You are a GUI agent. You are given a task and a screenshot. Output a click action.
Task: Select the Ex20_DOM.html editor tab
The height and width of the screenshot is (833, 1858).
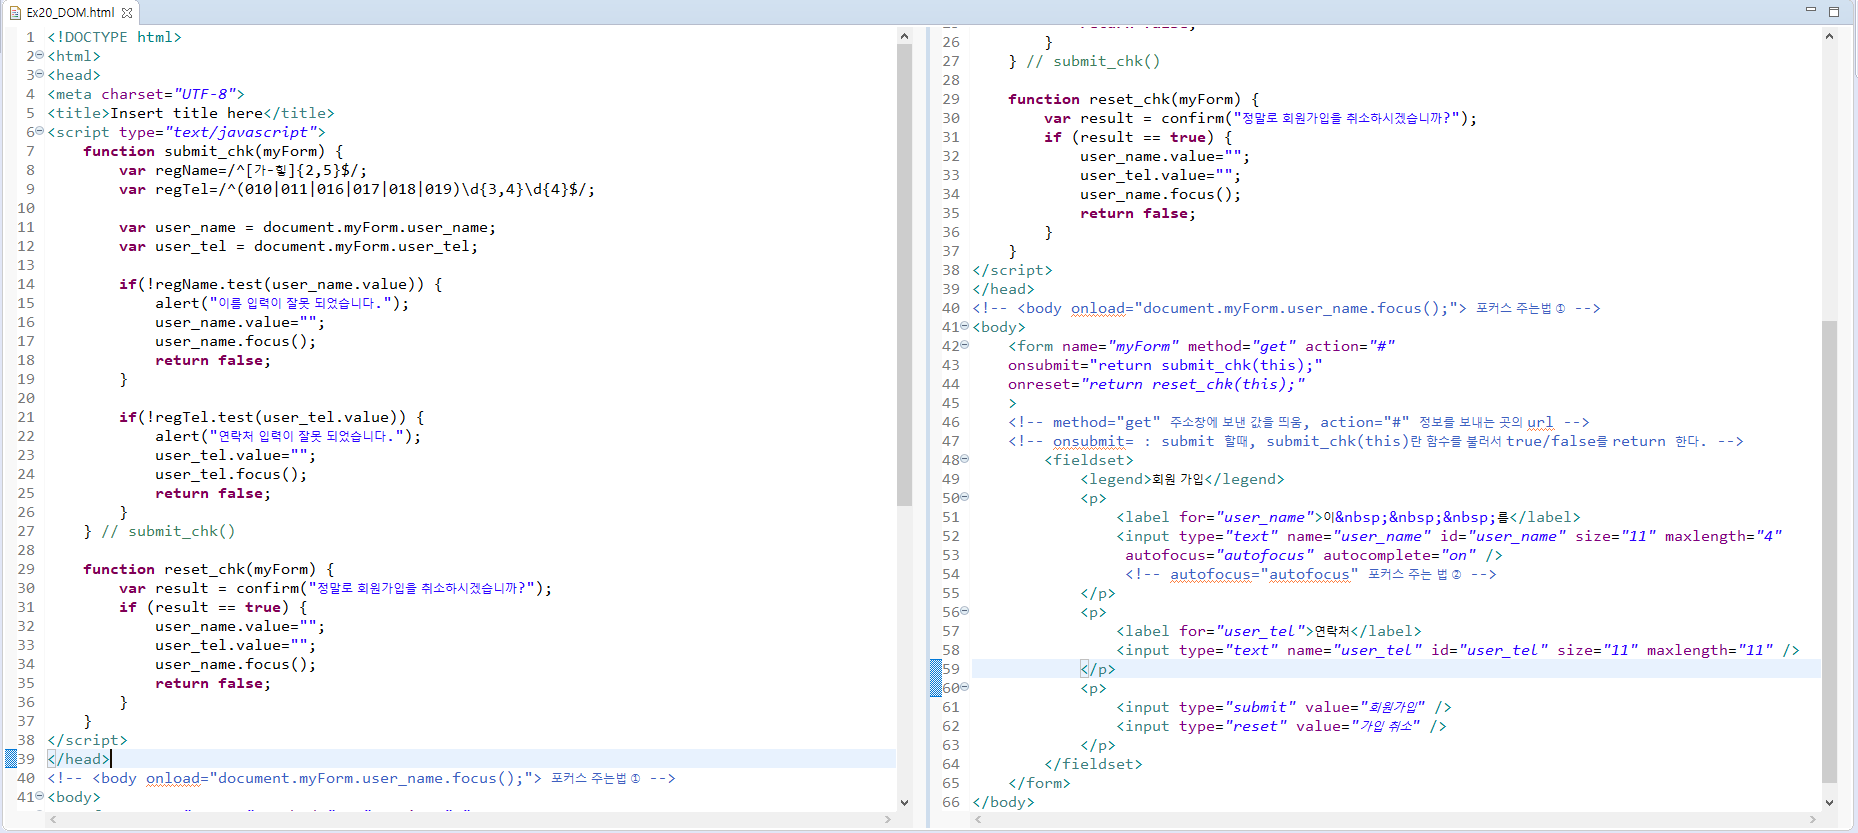pos(70,12)
